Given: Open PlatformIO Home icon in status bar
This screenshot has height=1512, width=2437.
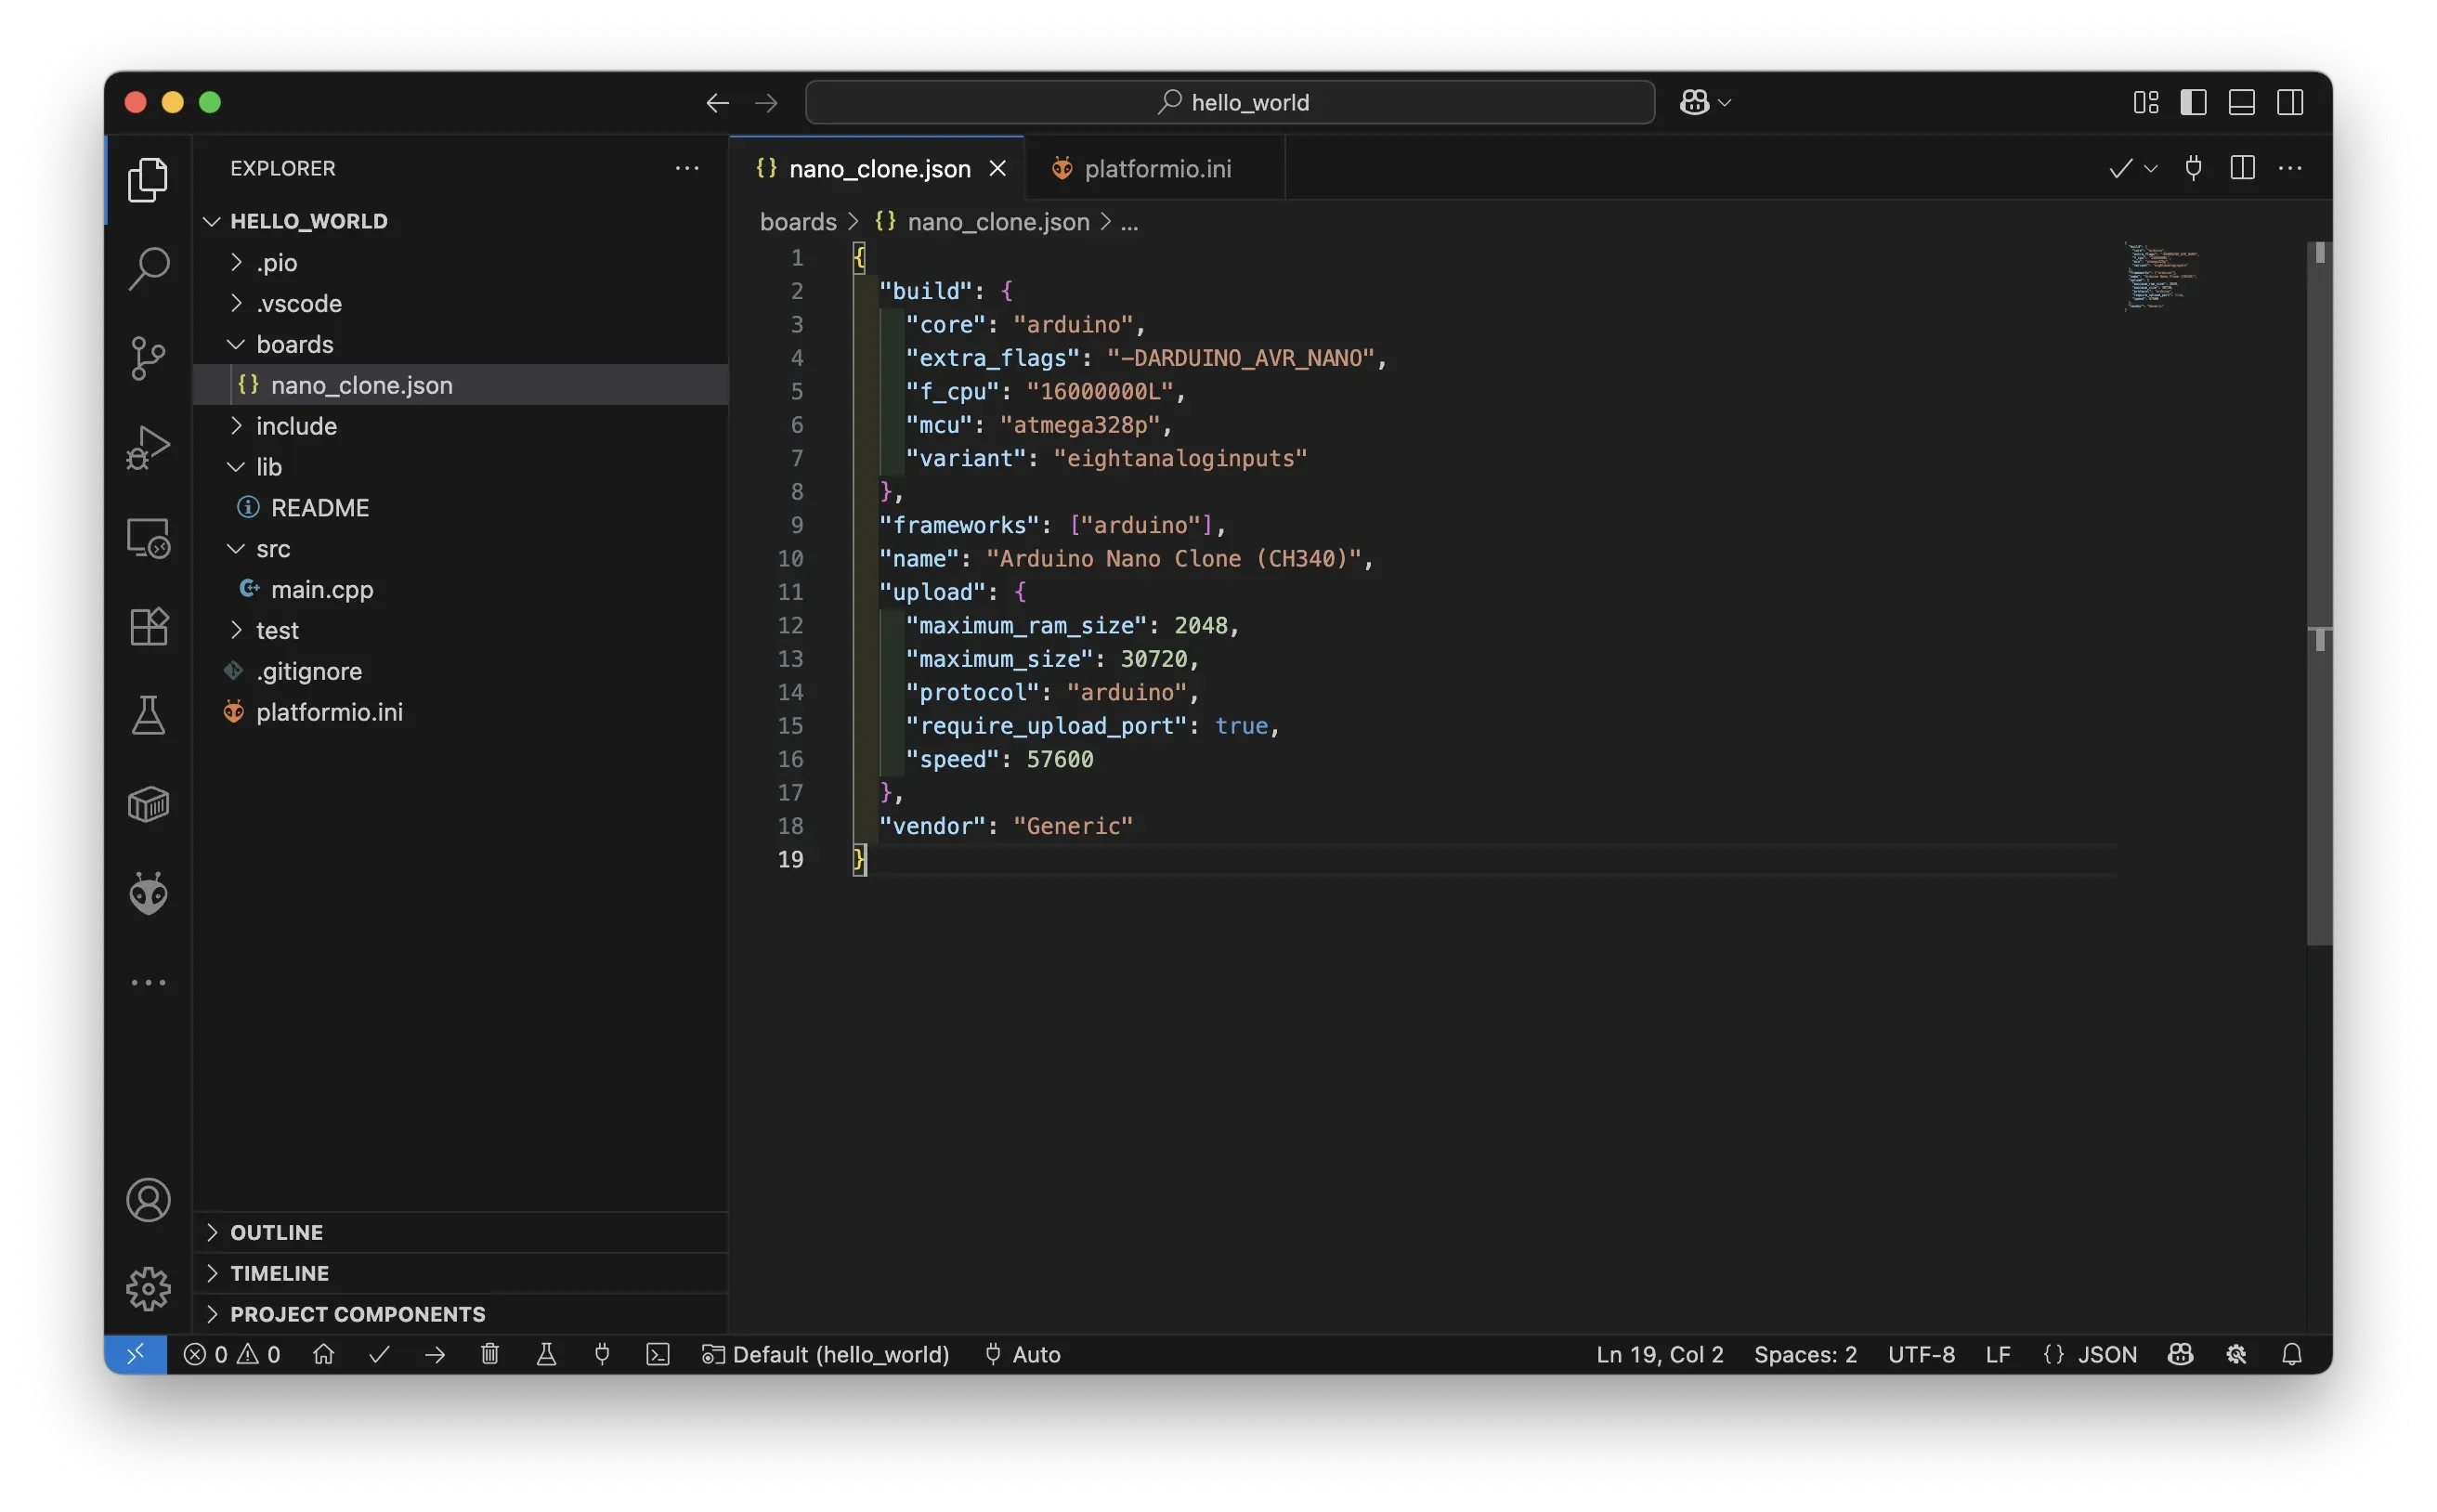Looking at the screenshot, I should [323, 1354].
